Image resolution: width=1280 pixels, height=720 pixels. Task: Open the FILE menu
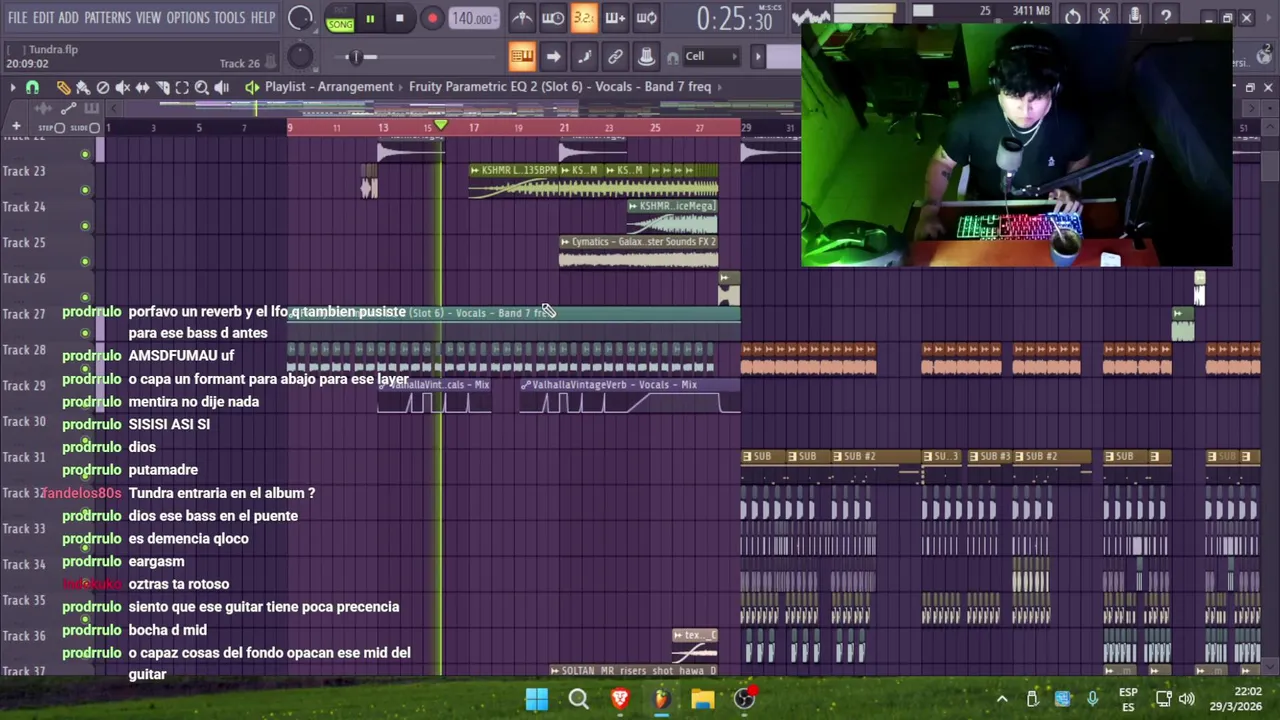pos(18,18)
